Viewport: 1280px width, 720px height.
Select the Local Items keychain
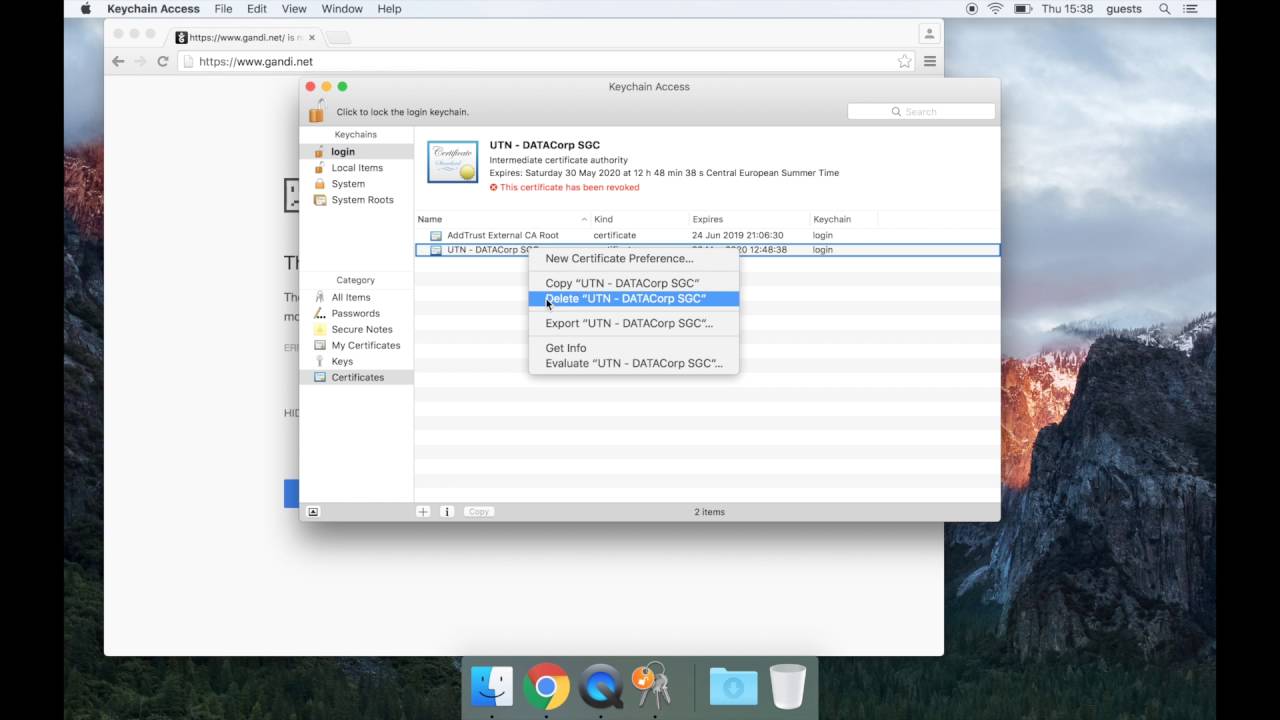click(x=356, y=168)
